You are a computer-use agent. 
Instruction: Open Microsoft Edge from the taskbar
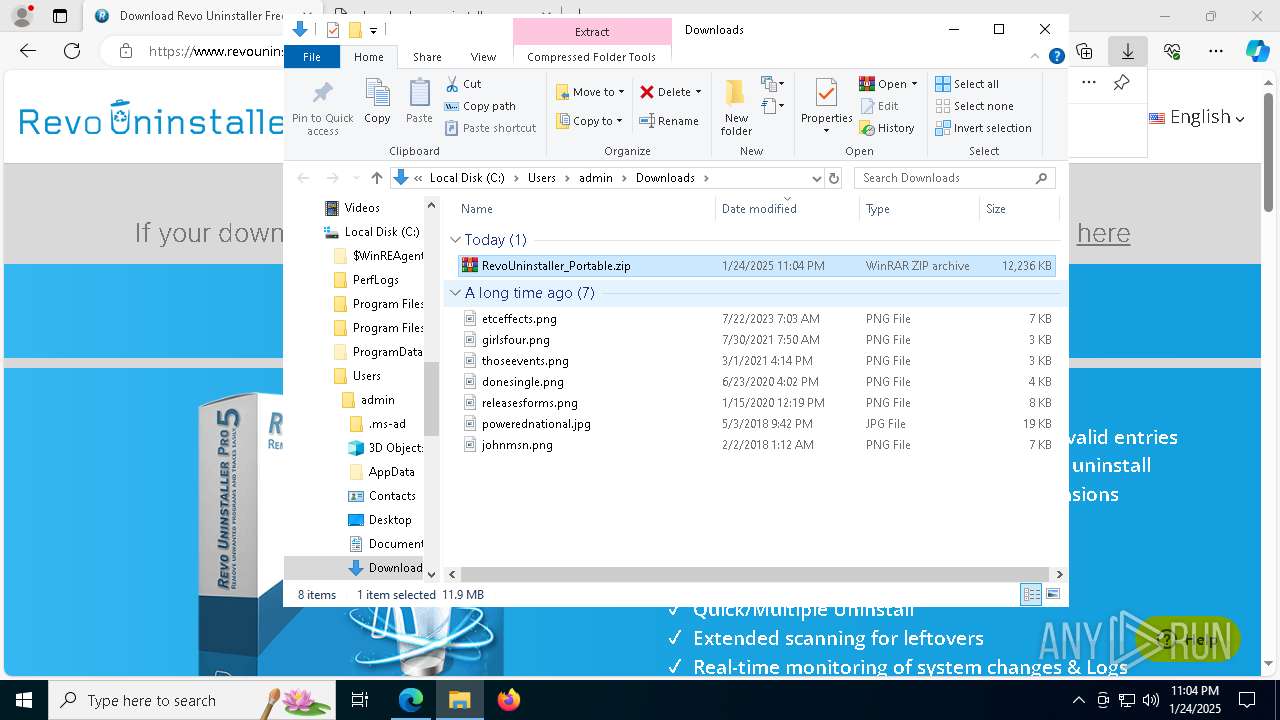[x=411, y=700]
